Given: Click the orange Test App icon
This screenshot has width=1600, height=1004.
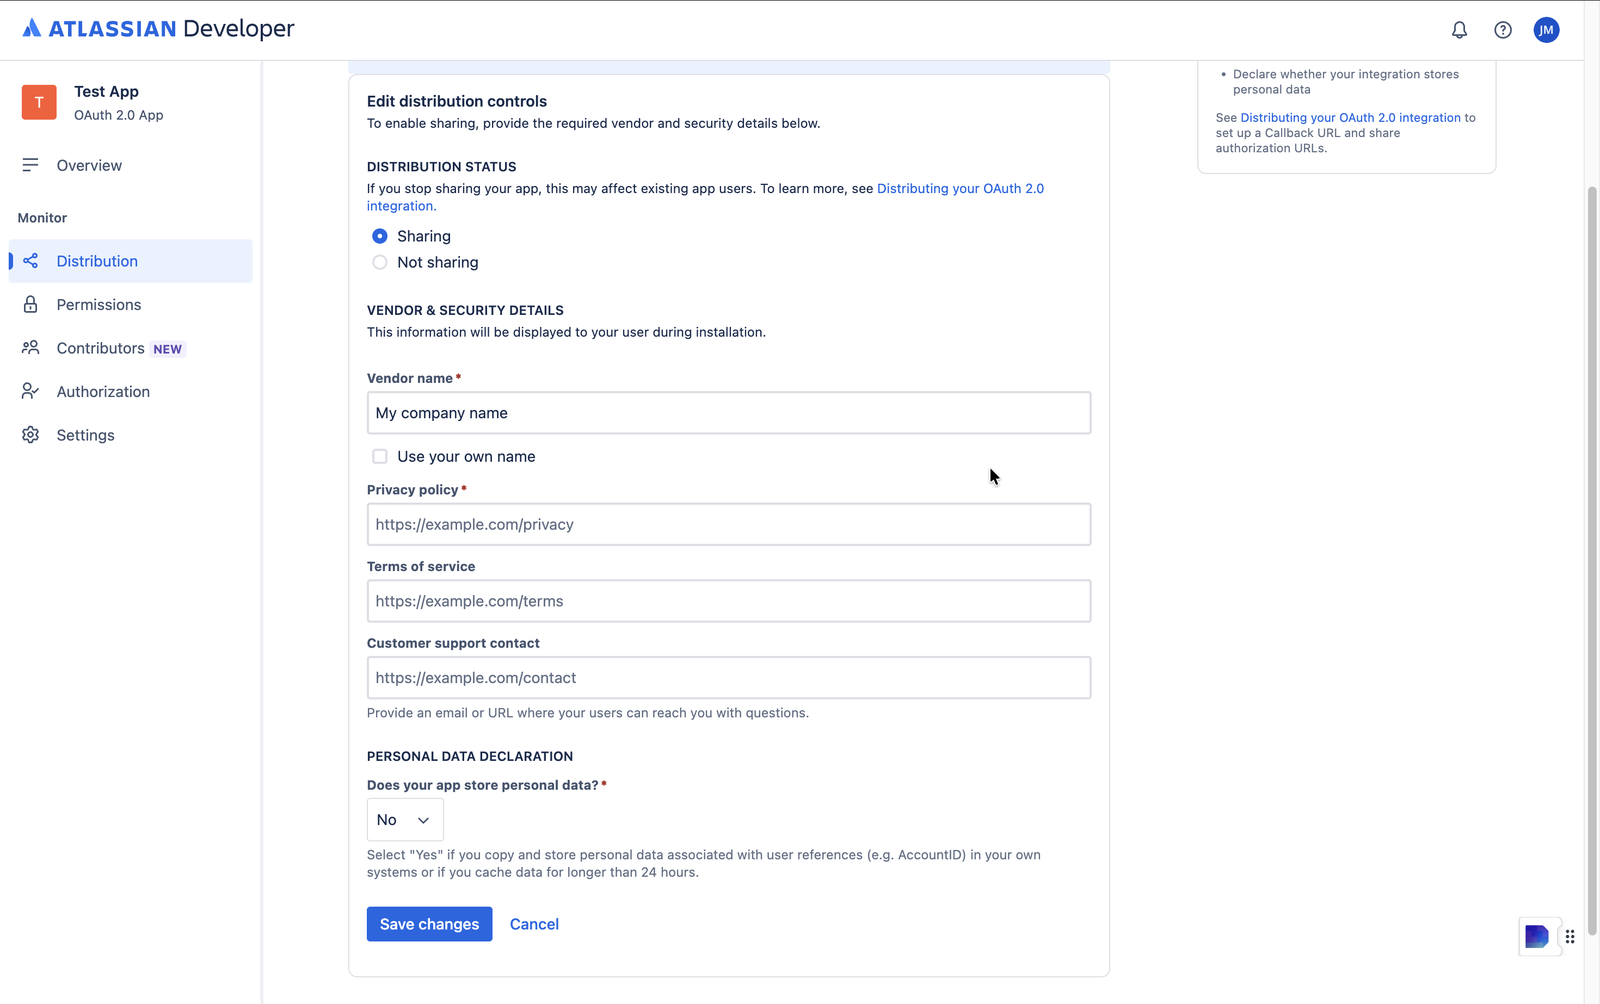Looking at the screenshot, I should [39, 102].
